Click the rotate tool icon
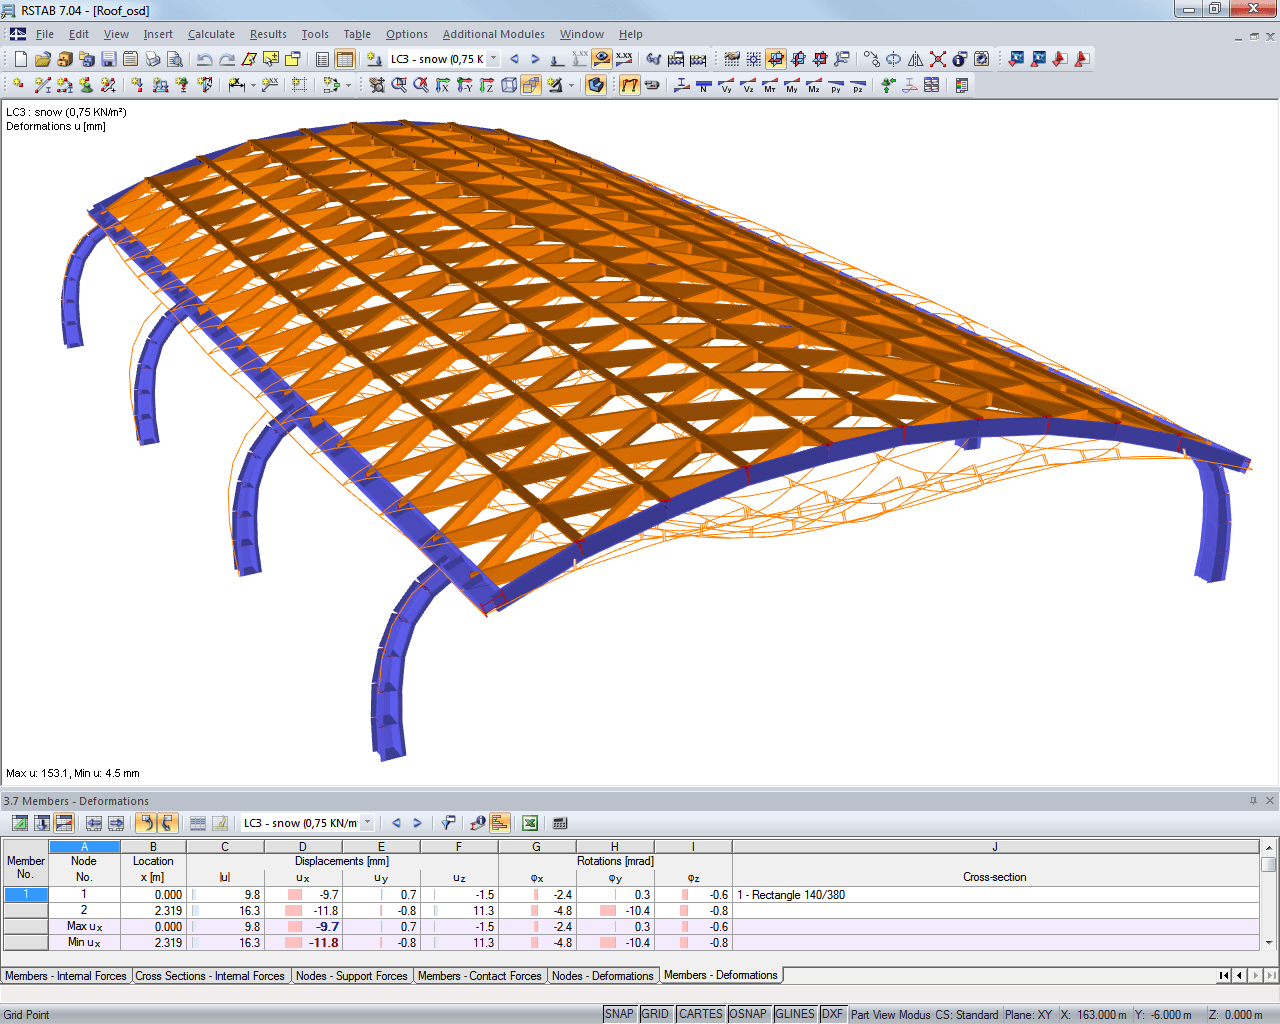Image resolution: width=1280 pixels, height=1024 pixels. [894, 59]
